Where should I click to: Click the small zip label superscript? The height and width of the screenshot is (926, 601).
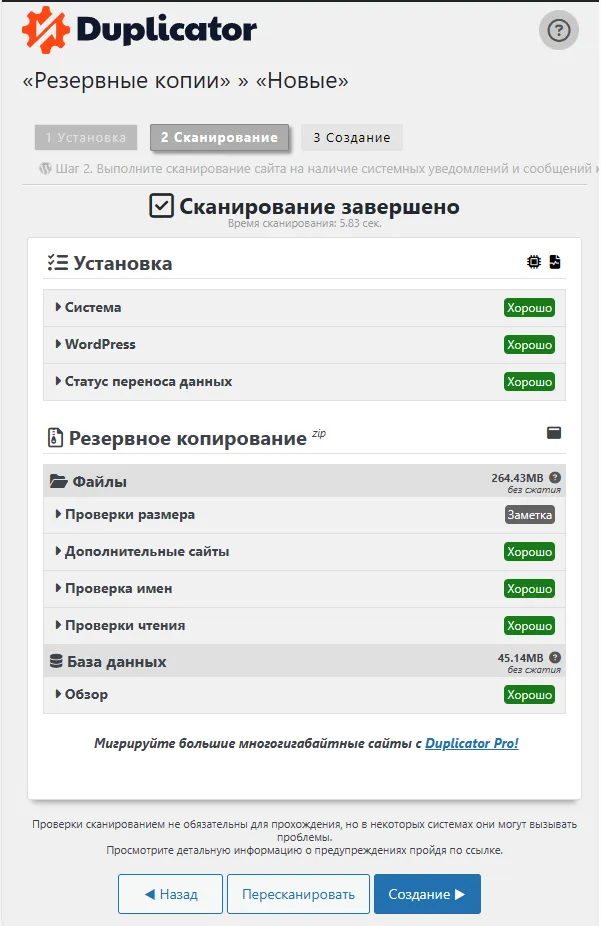[x=319, y=433]
